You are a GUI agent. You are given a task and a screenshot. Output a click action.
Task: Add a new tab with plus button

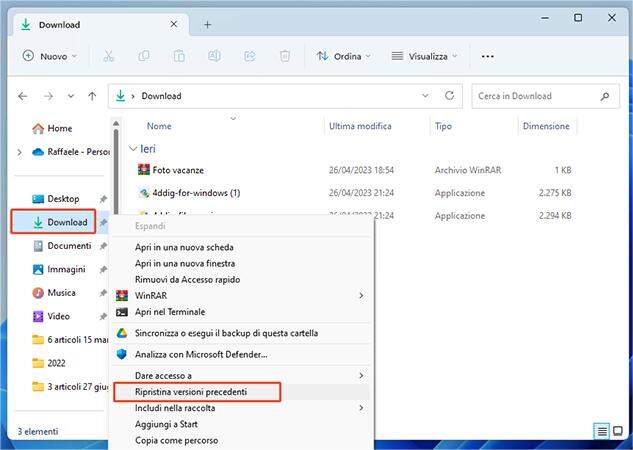point(208,25)
